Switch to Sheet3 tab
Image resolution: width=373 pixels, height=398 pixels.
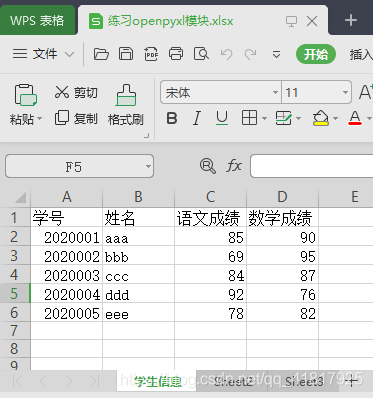tap(304, 381)
